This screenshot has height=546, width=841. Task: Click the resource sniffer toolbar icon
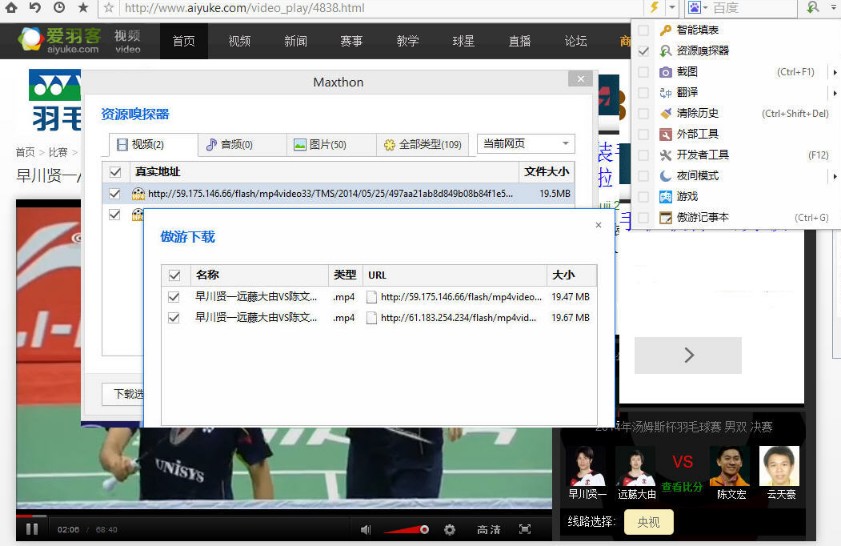click(x=813, y=8)
